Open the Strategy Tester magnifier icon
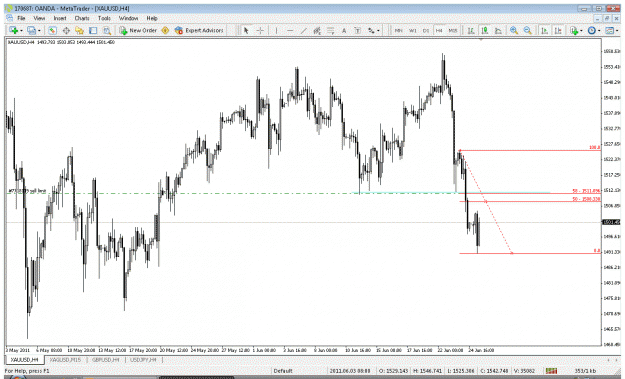 107,30
